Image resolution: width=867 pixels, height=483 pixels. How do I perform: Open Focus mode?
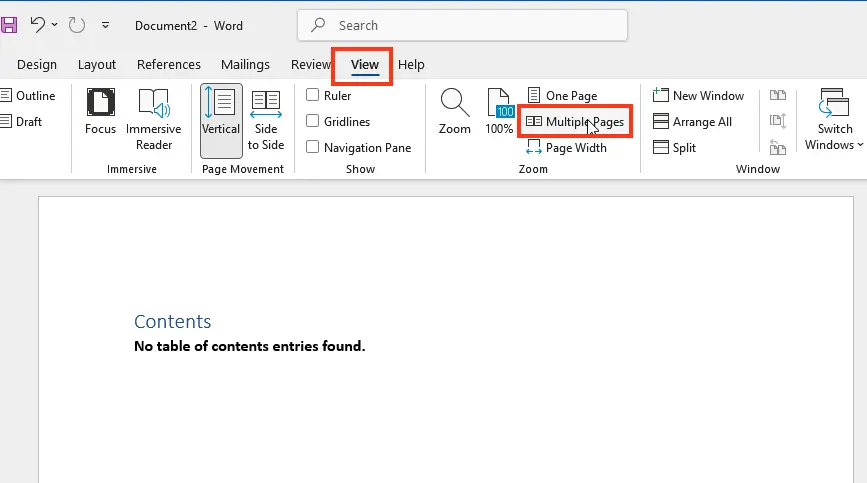coord(100,112)
